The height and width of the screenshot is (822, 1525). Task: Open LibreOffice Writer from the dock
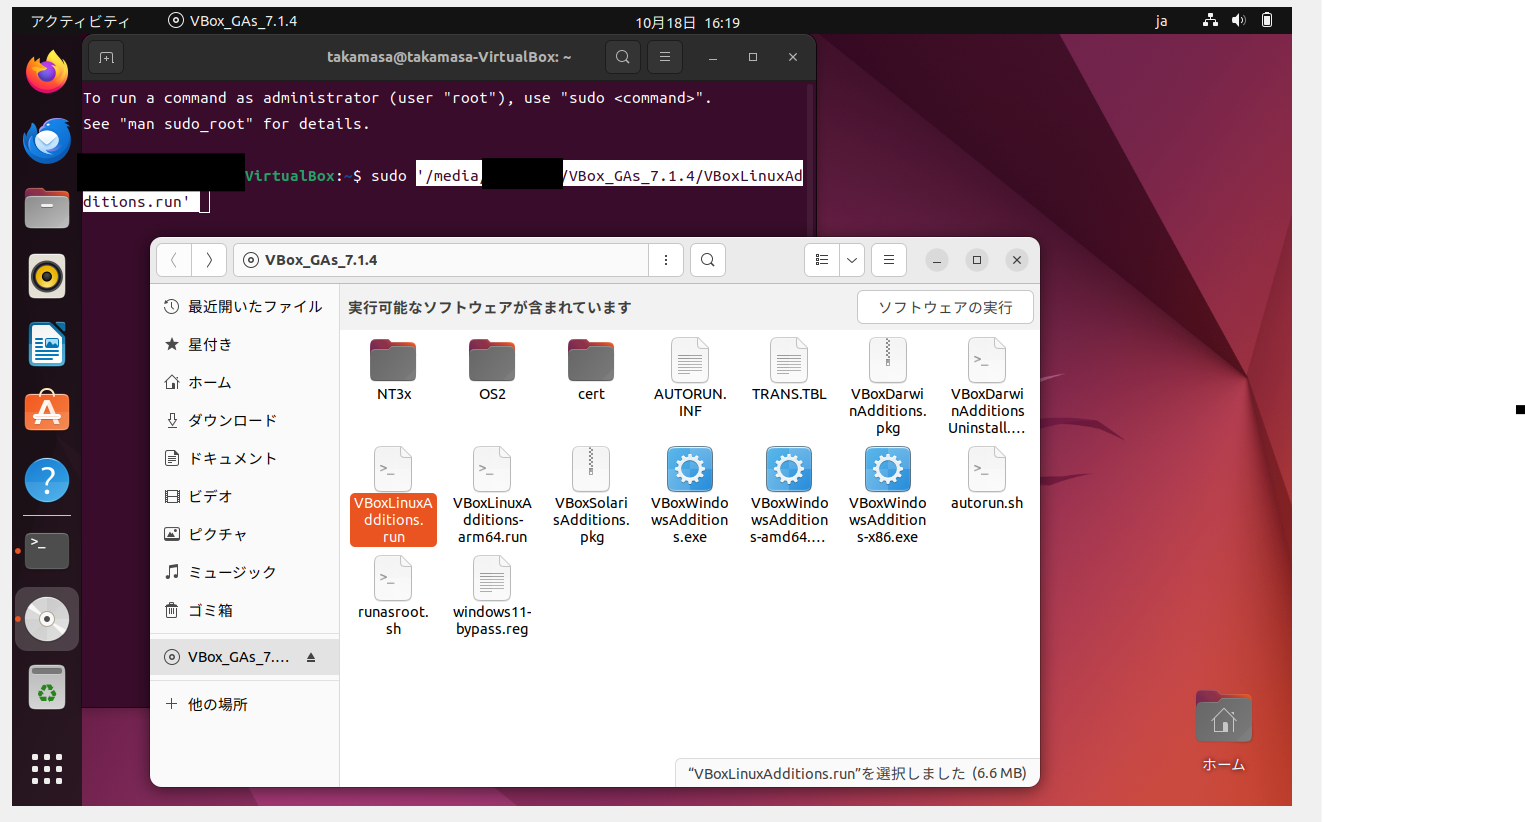click(x=47, y=344)
